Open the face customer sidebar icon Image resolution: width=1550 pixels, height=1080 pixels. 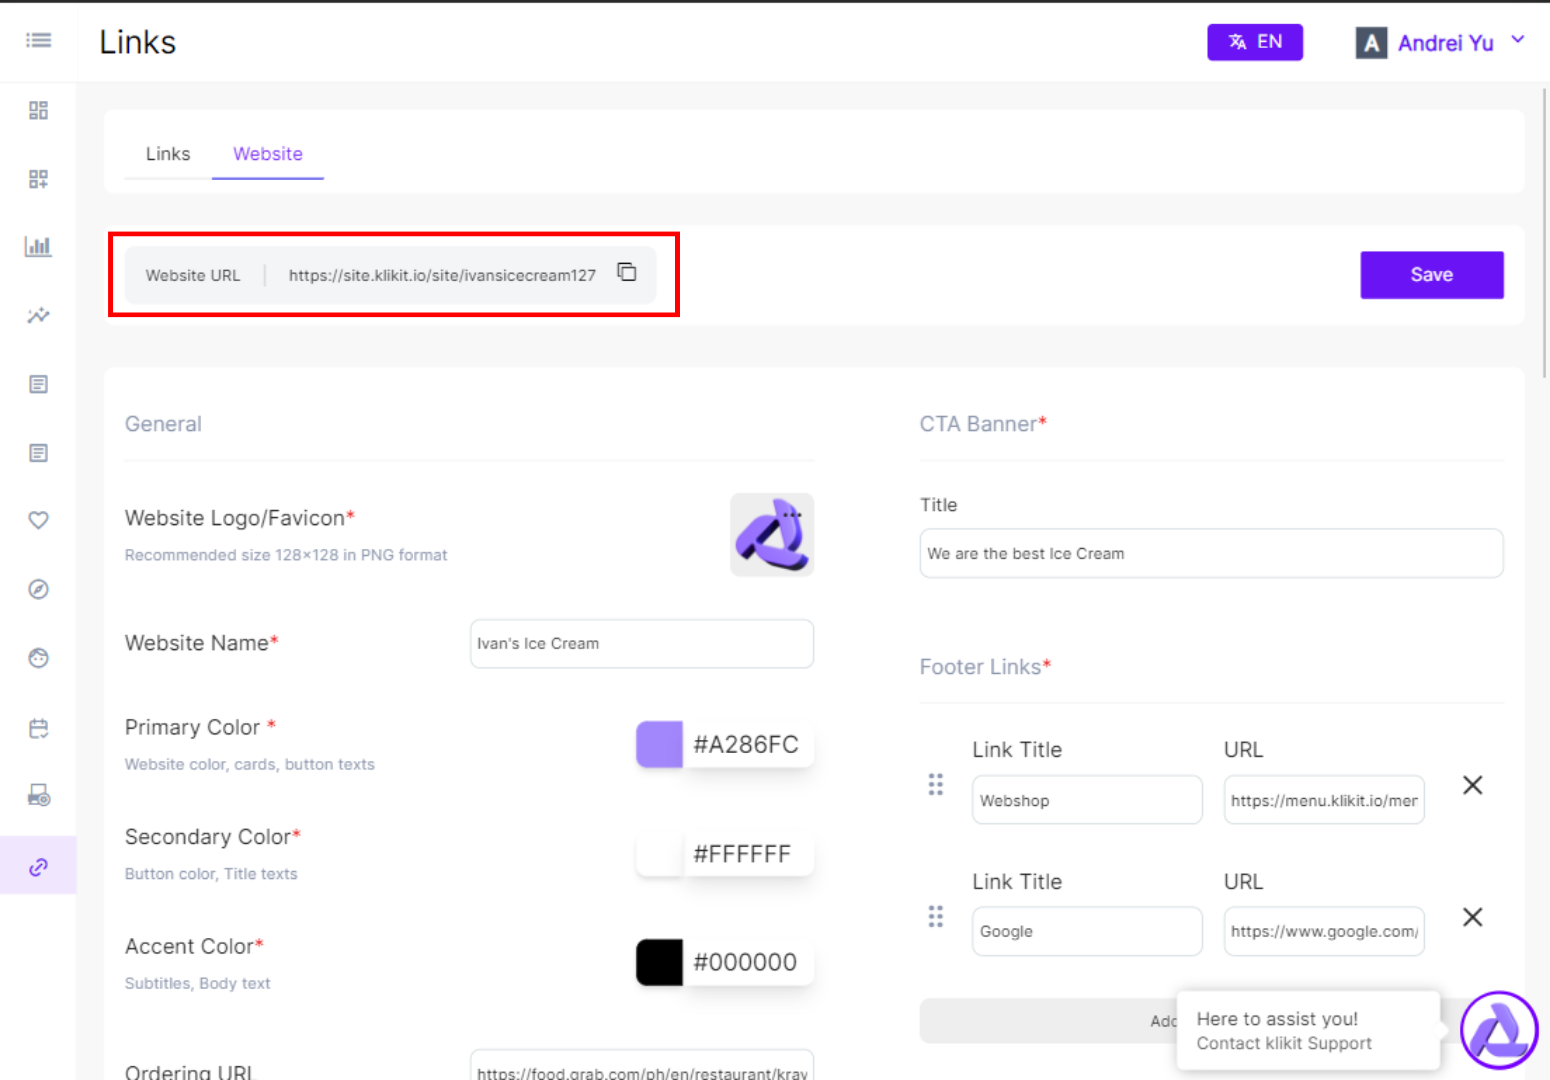[38, 658]
